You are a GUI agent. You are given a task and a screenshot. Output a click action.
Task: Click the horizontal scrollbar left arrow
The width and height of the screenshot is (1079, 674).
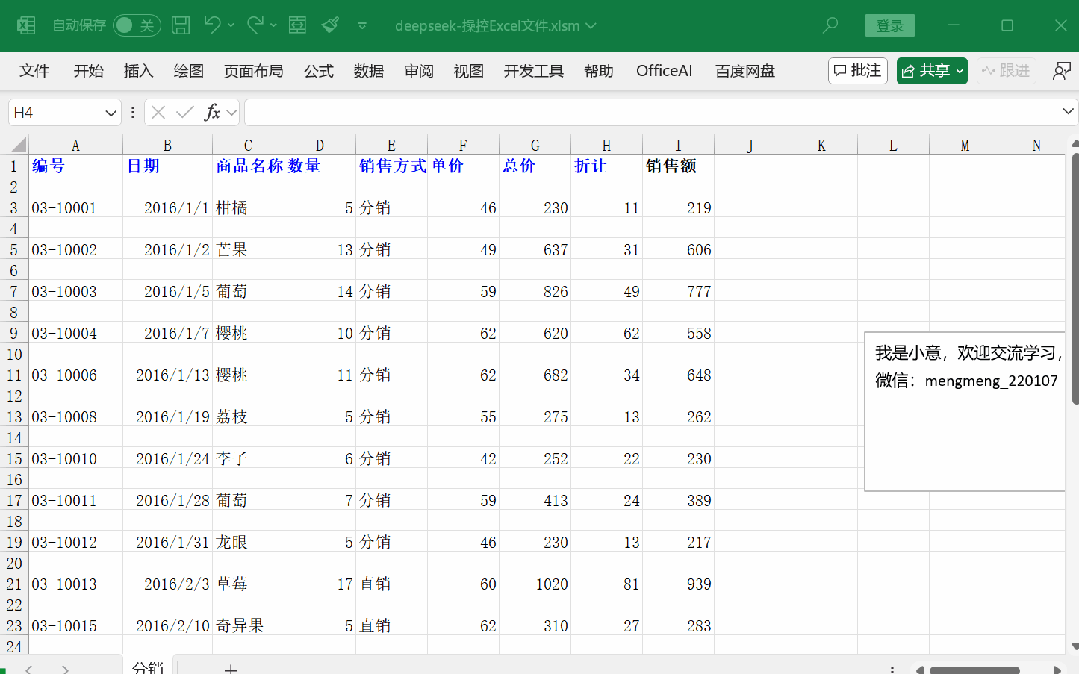click(x=919, y=670)
